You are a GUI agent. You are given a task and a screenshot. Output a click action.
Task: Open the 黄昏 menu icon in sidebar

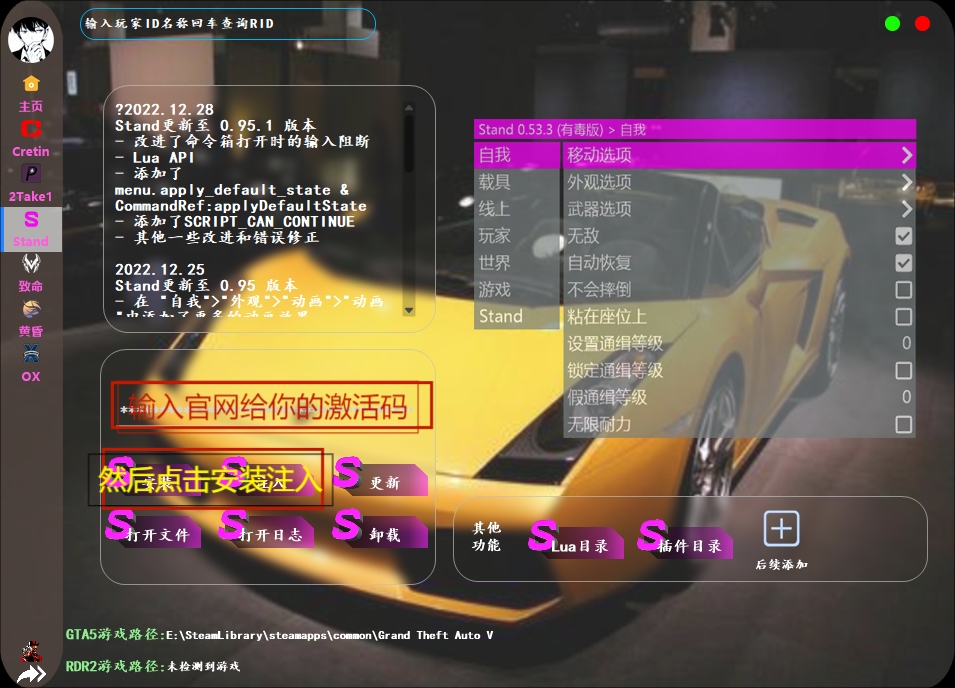(31, 309)
